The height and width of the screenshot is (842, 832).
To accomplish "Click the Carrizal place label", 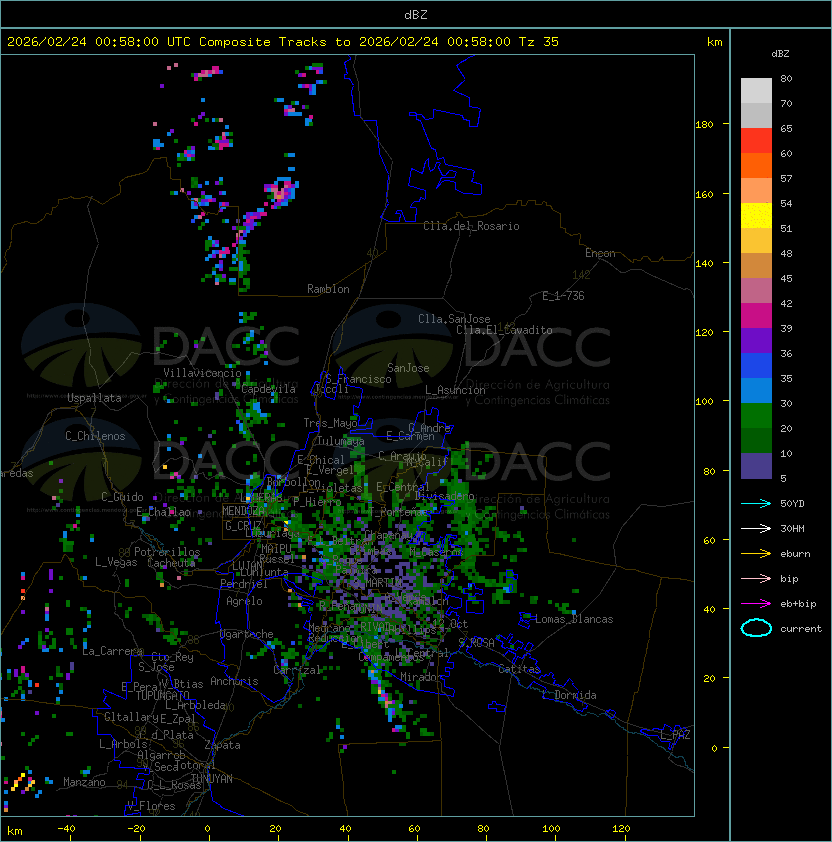I will pos(298,670).
